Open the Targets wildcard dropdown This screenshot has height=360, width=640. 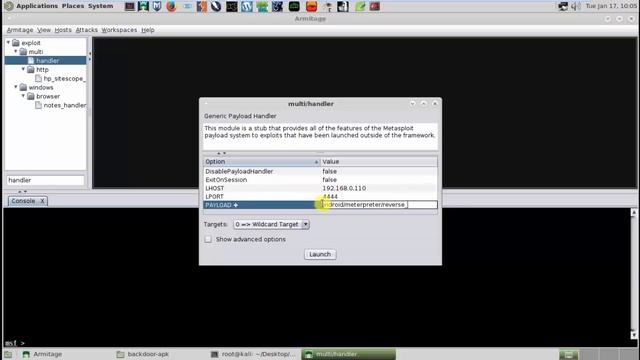pyautogui.click(x=271, y=224)
